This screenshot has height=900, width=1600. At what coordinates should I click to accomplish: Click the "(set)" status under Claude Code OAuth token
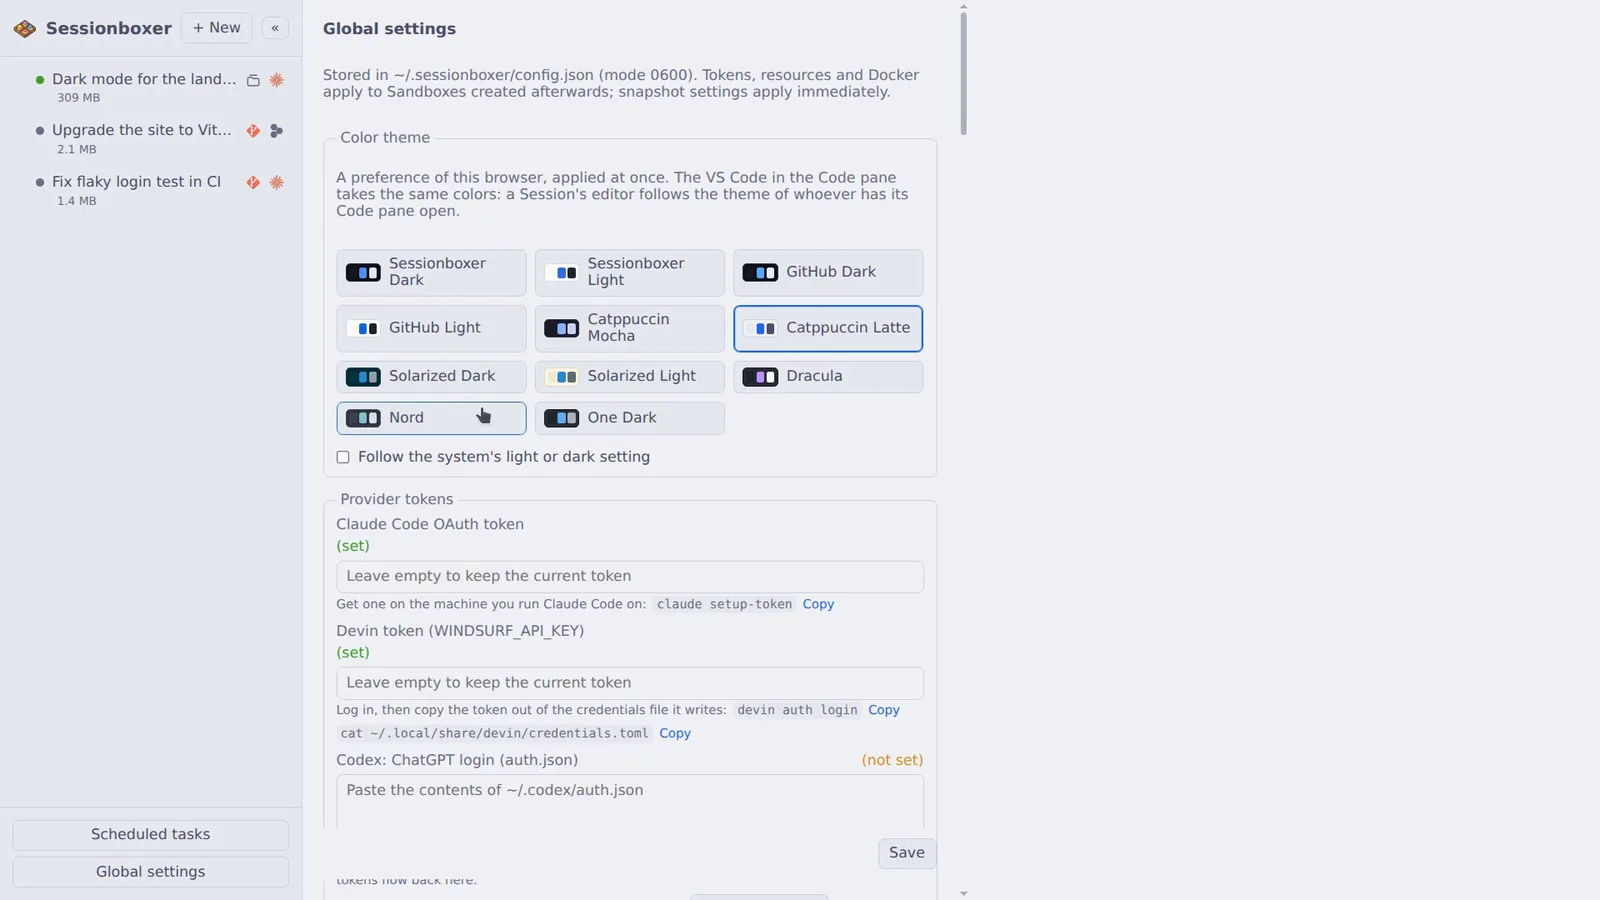[353, 546]
